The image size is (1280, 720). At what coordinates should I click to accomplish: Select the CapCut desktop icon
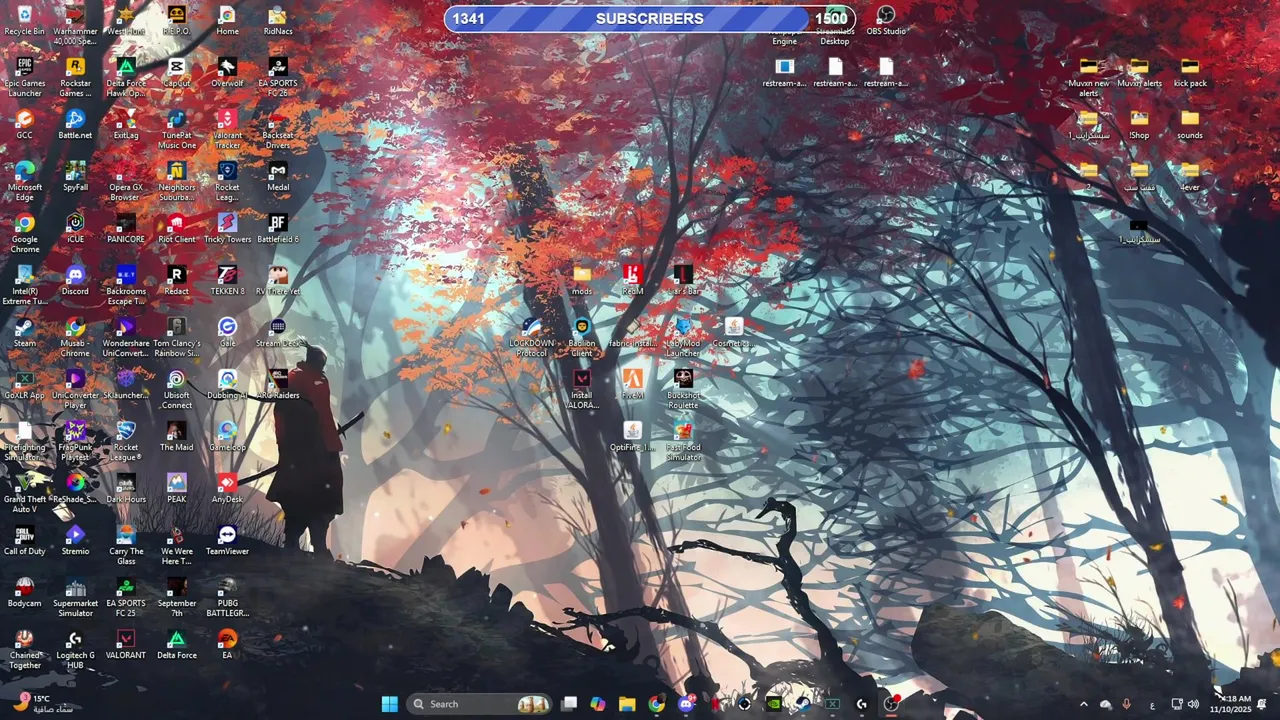pos(176,72)
